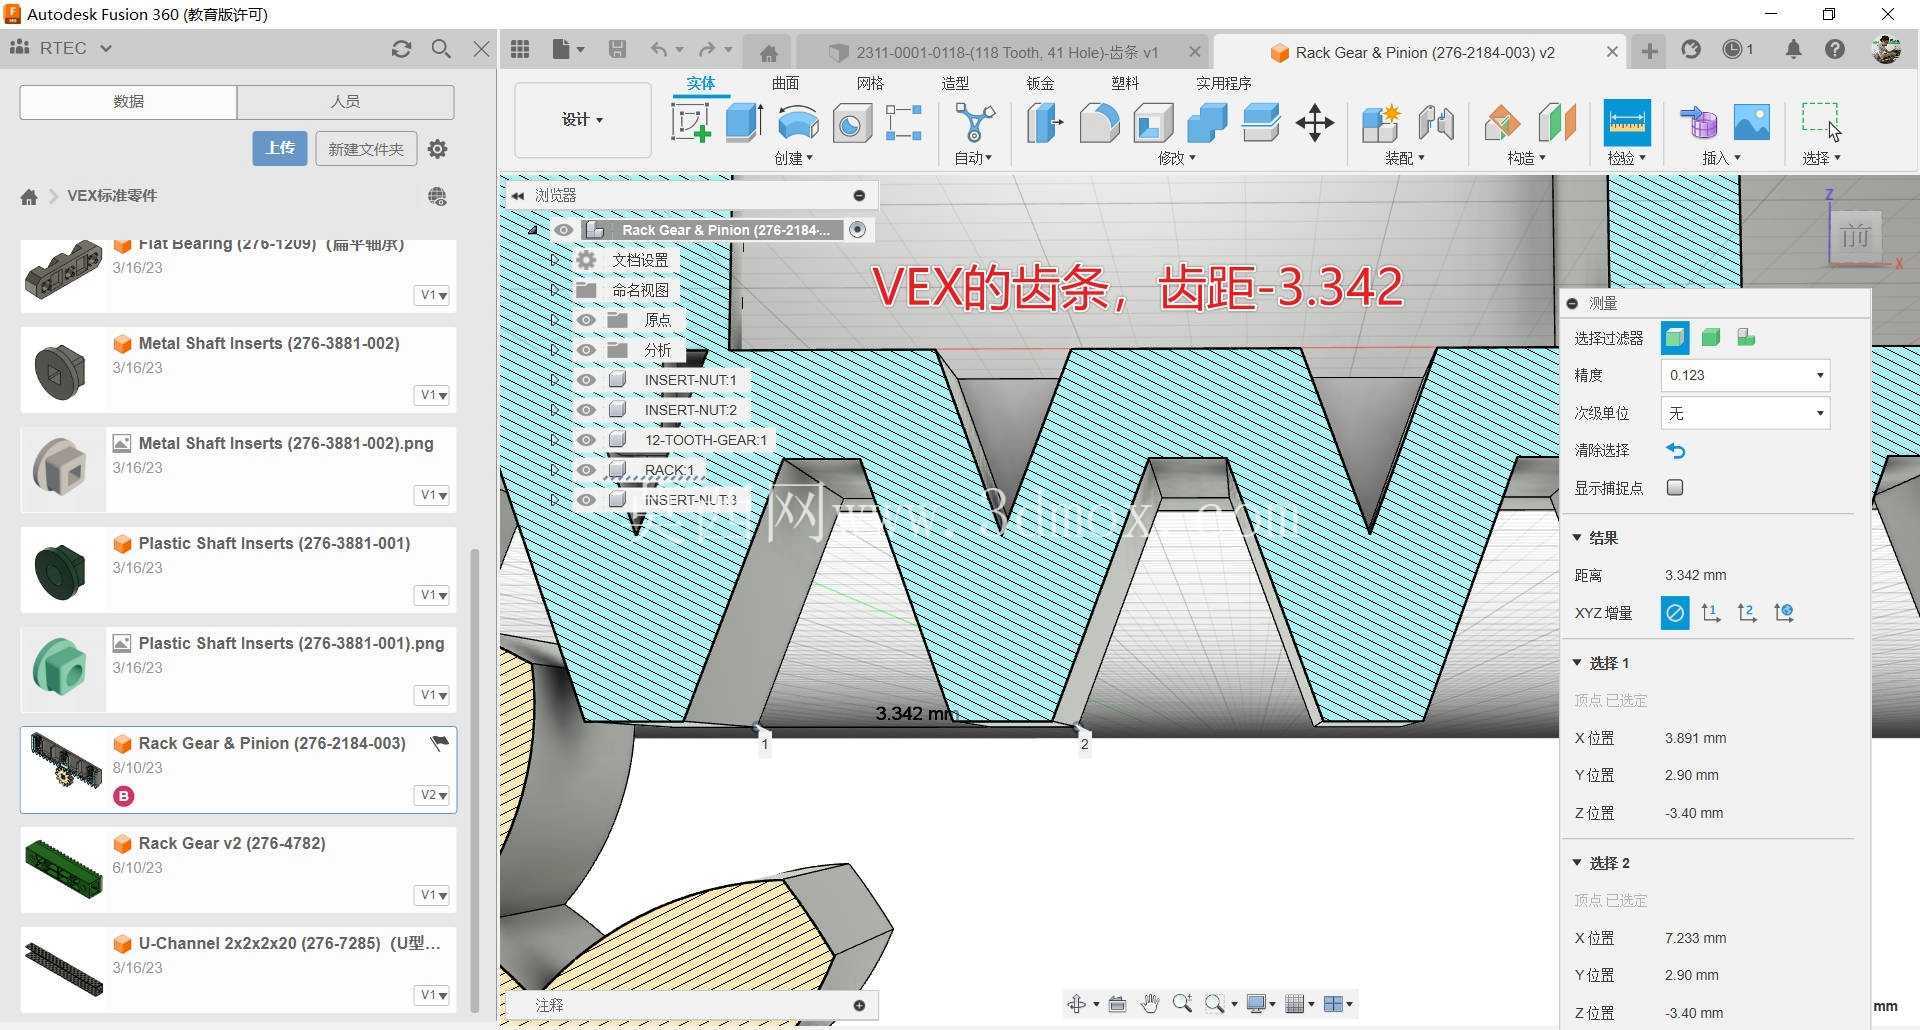Toggle the show snap points checkbox

(x=1675, y=488)
